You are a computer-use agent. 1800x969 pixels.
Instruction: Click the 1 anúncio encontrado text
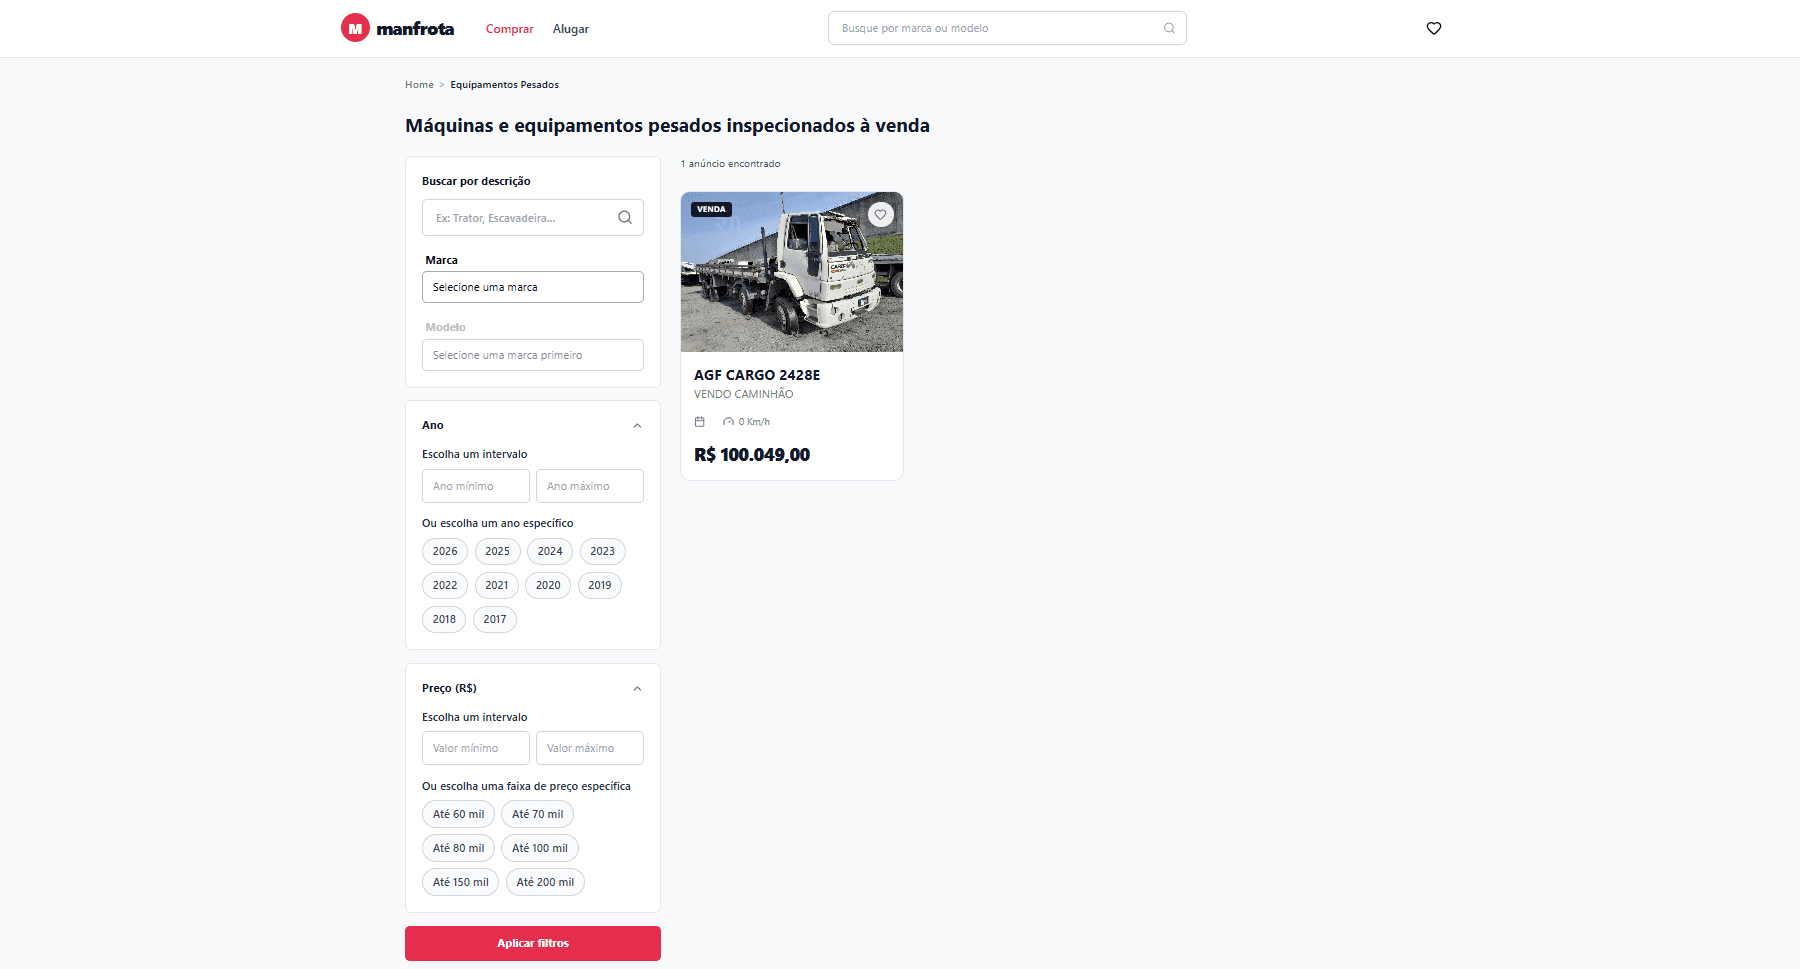(731, 164)
